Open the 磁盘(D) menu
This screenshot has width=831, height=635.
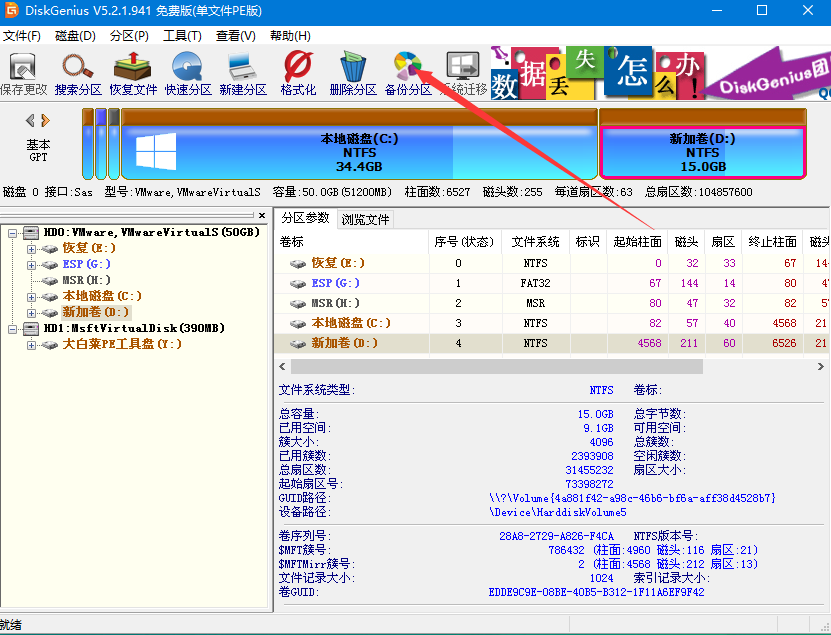pos(75,36)
